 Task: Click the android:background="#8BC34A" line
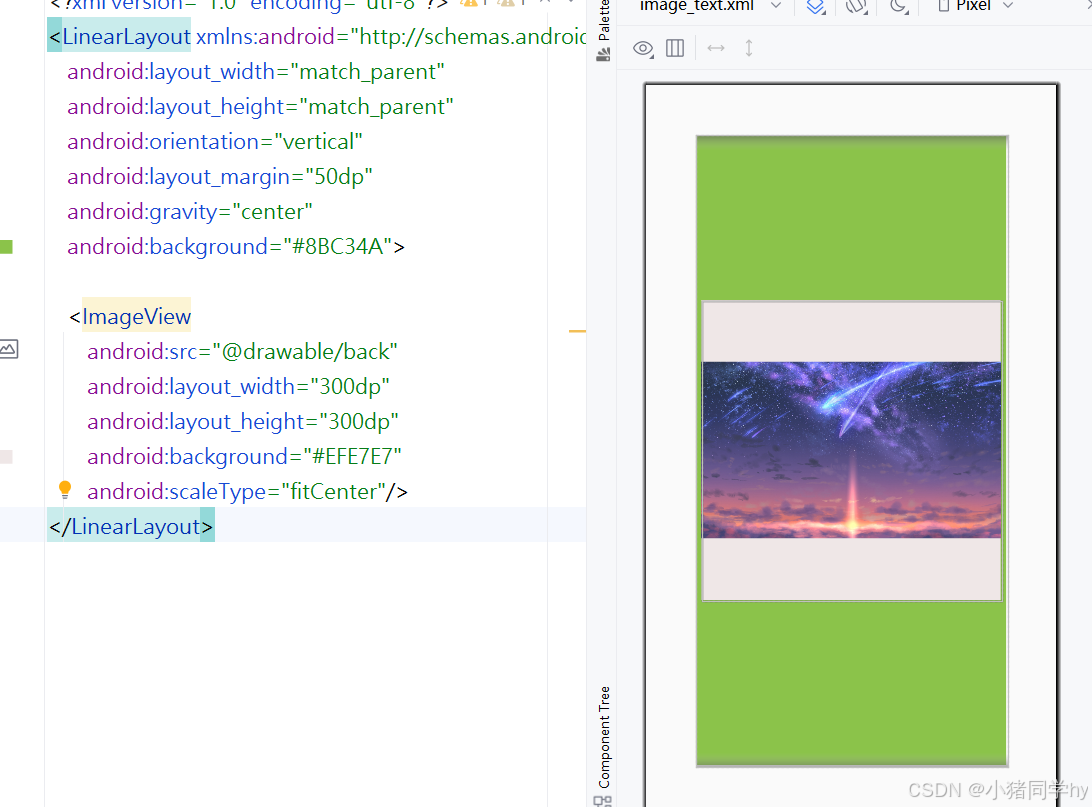(235, 246)
